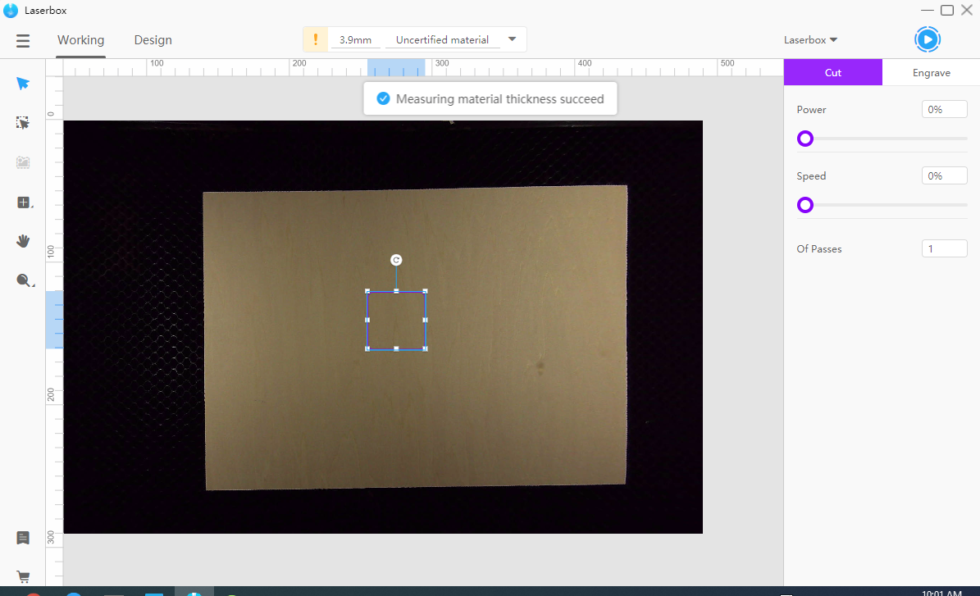Click the Laserbox app logo
The height and width of the screenshot is (596, 980).
11,11
